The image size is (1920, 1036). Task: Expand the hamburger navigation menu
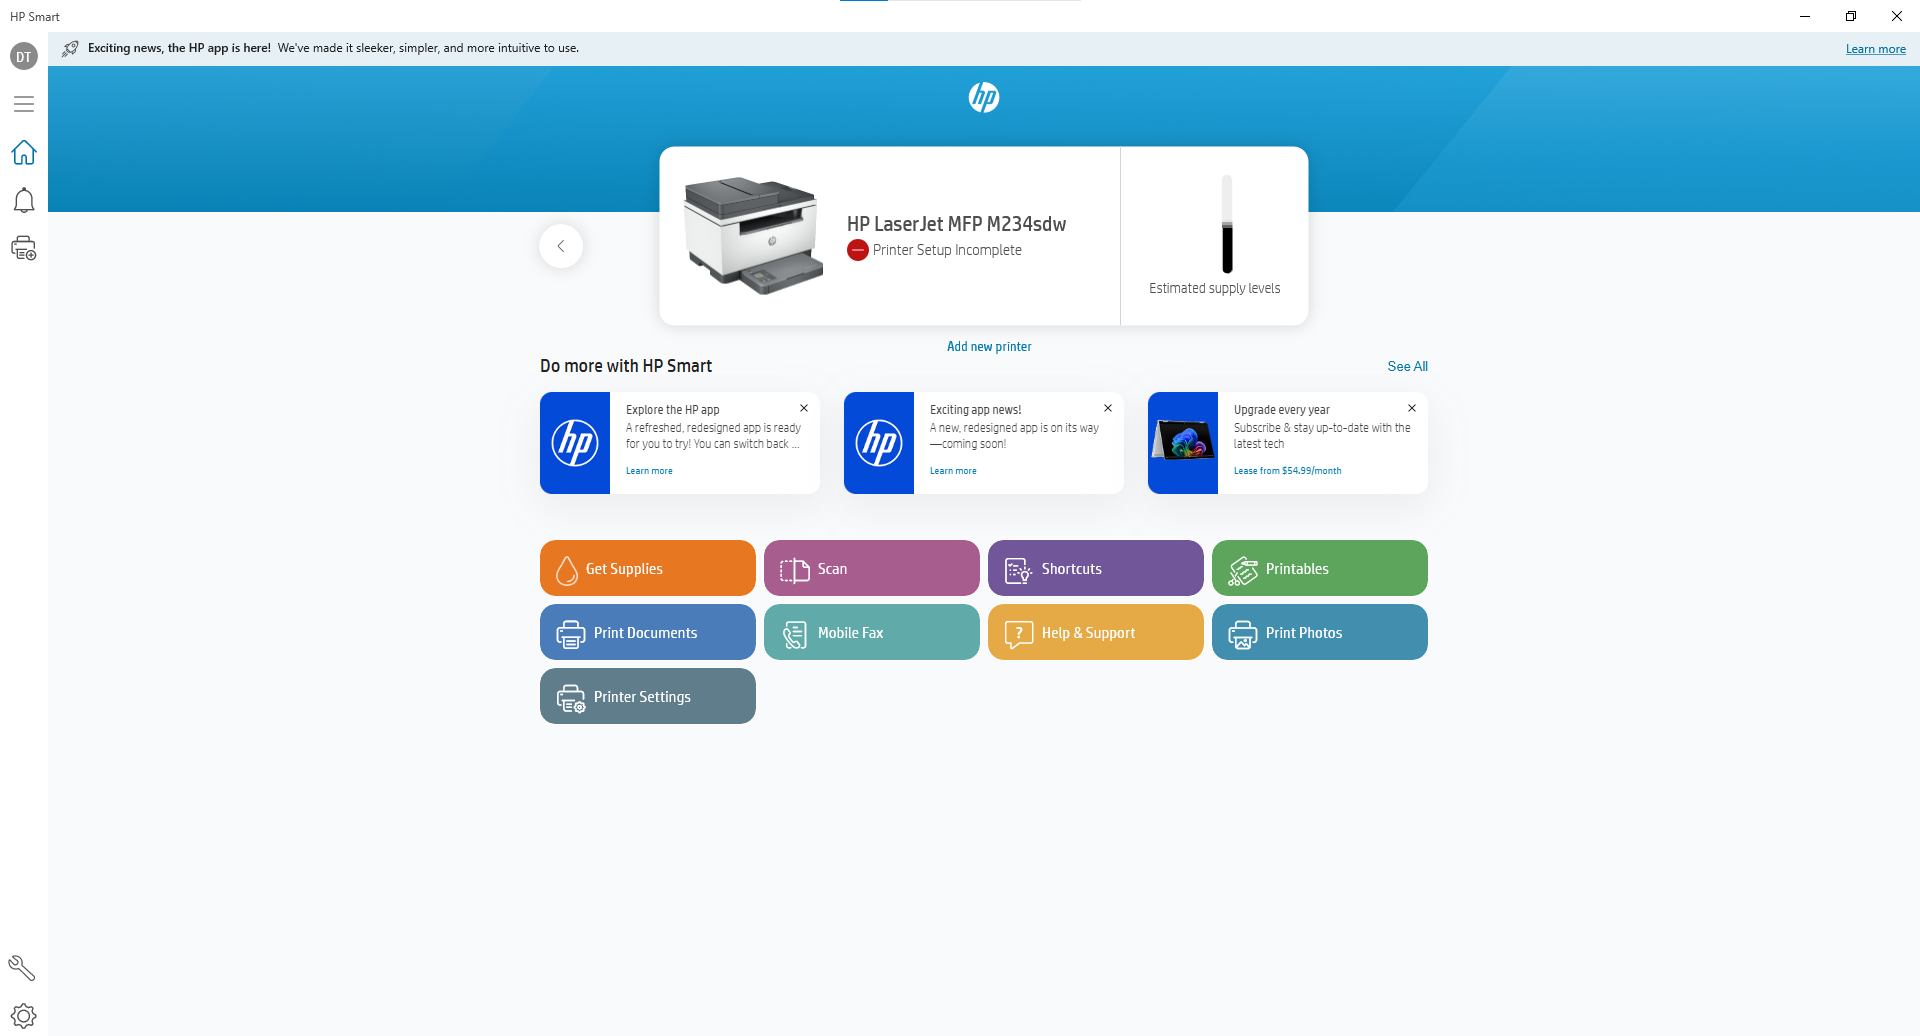tap(24, 104)
